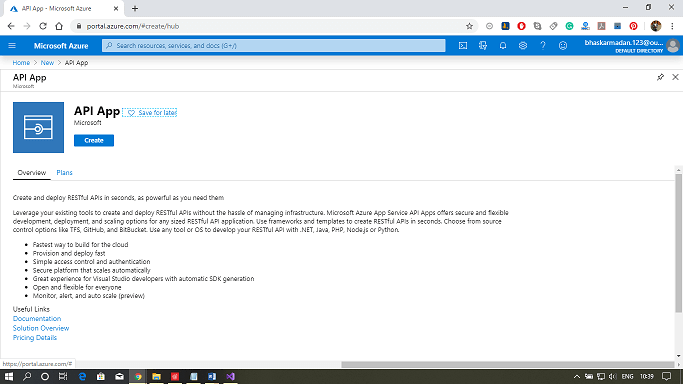
Task: Click the Opera extension icon
Action: click(x=521, y=26)
